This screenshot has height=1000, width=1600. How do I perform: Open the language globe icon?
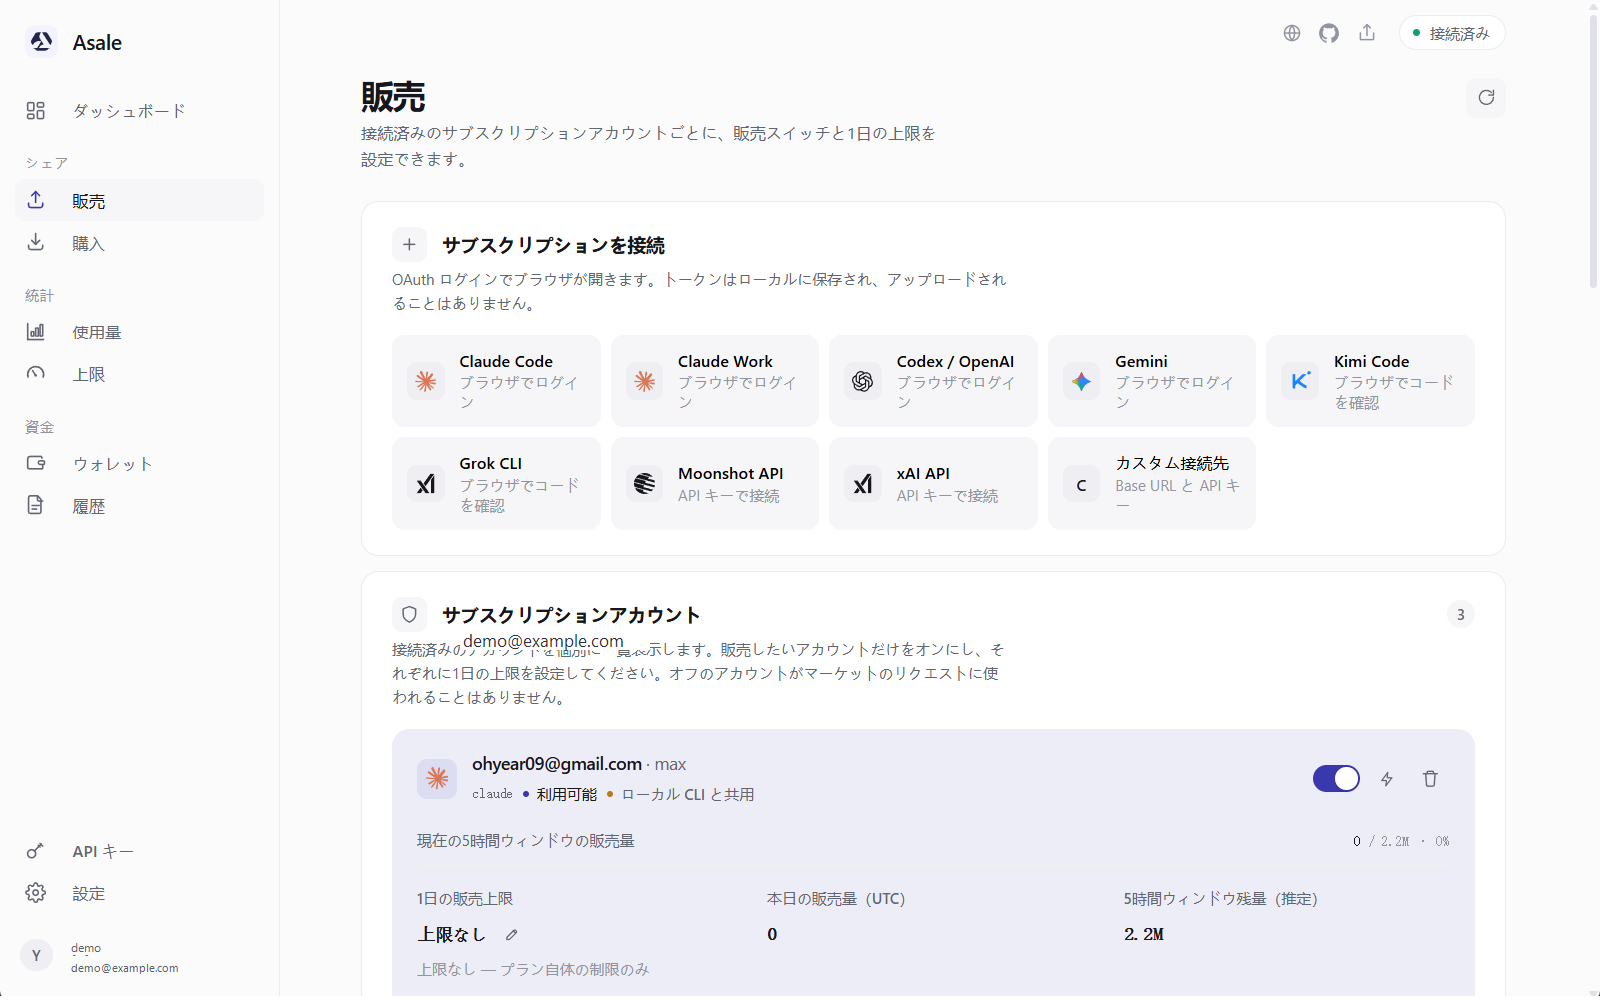pos(1292,33)
